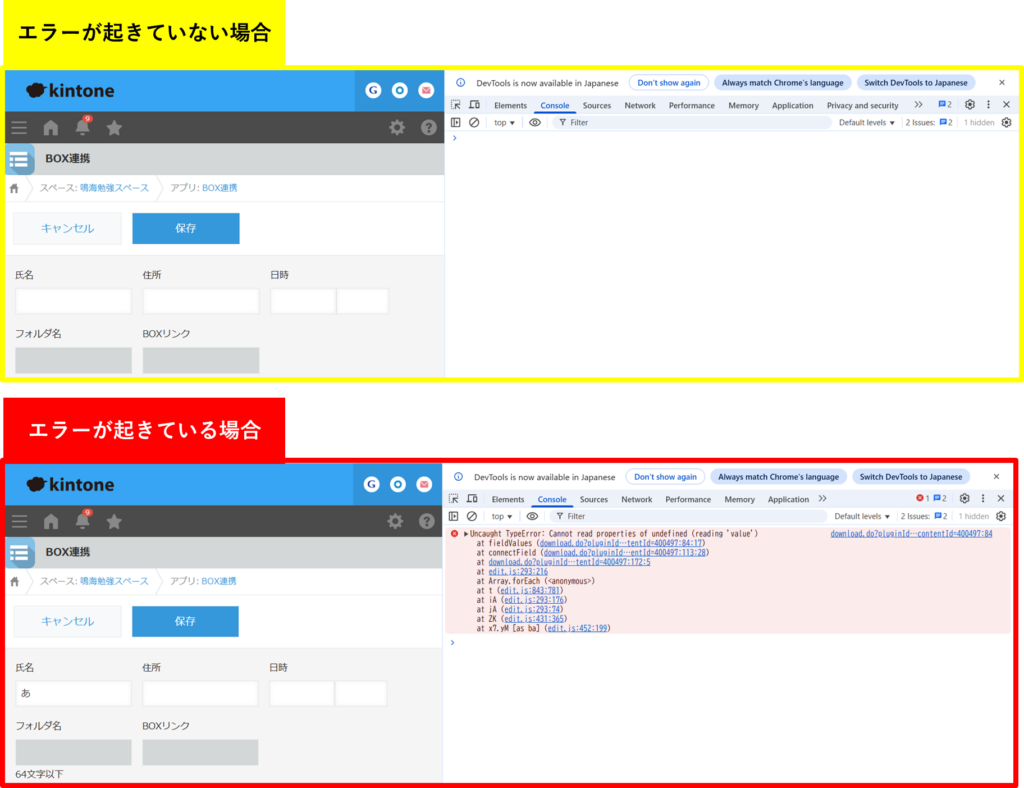
Task: Toggle console sidebar icon in the upper DevTools
Action: 456,122
